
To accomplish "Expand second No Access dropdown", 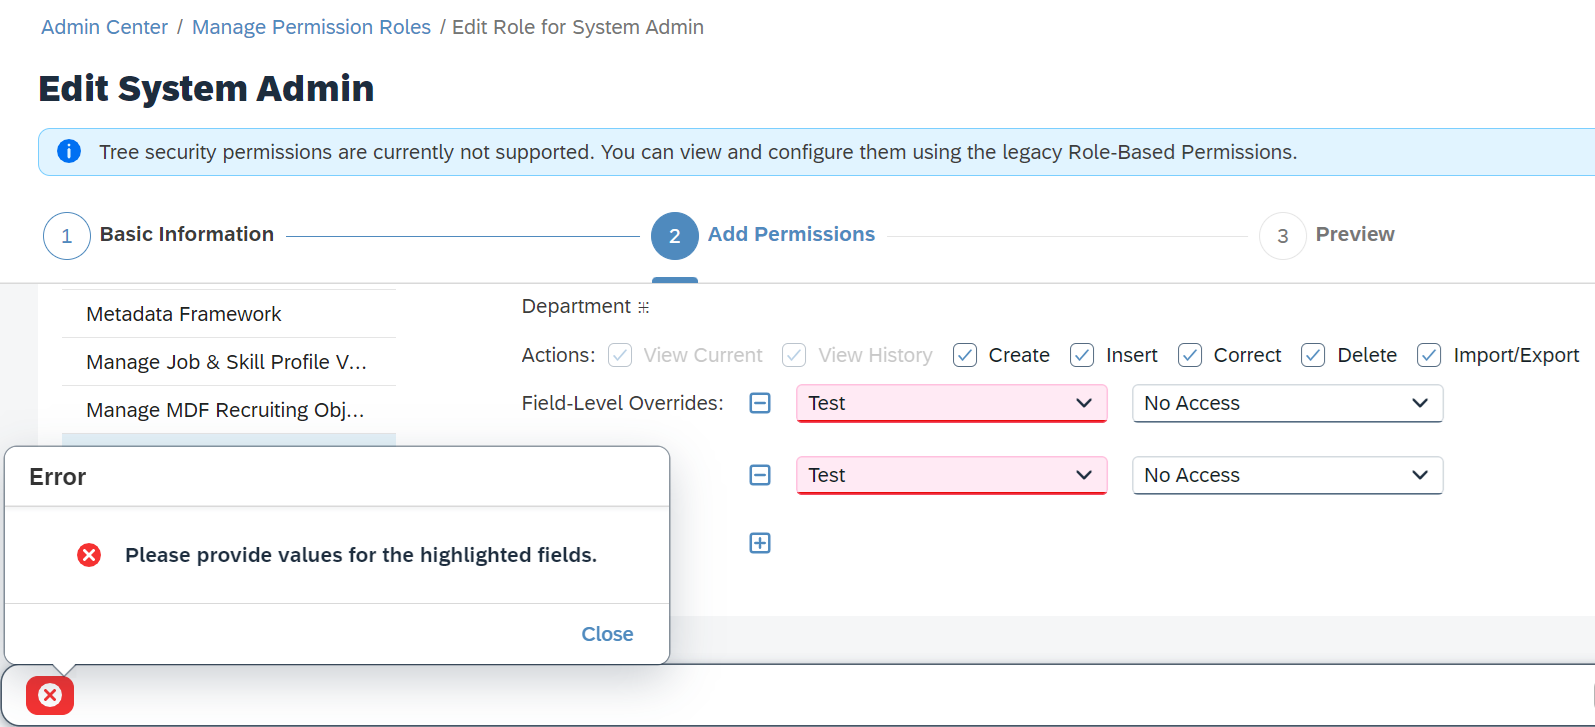I will click(1287, 475).
